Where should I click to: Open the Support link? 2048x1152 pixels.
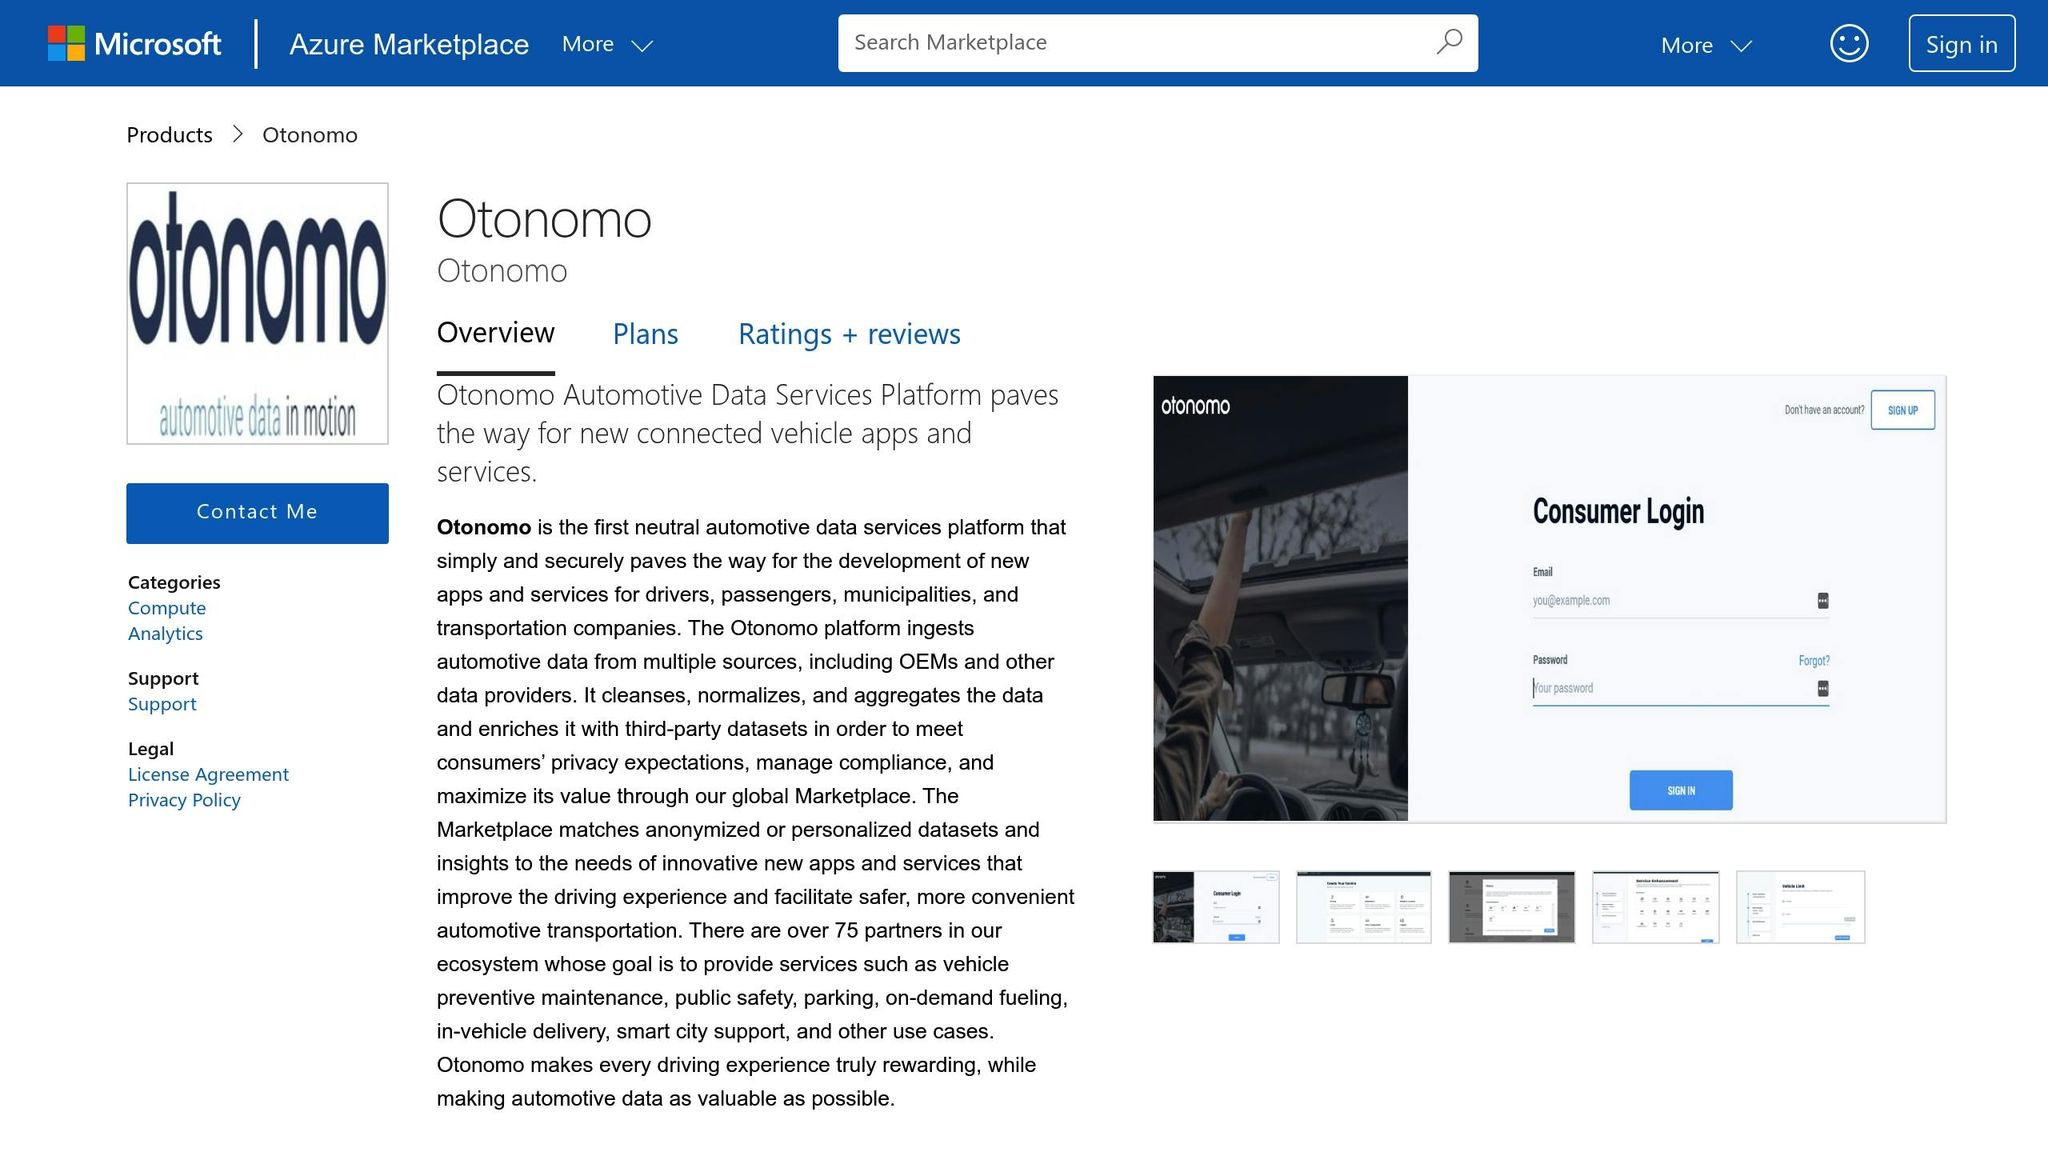(162, 704)
